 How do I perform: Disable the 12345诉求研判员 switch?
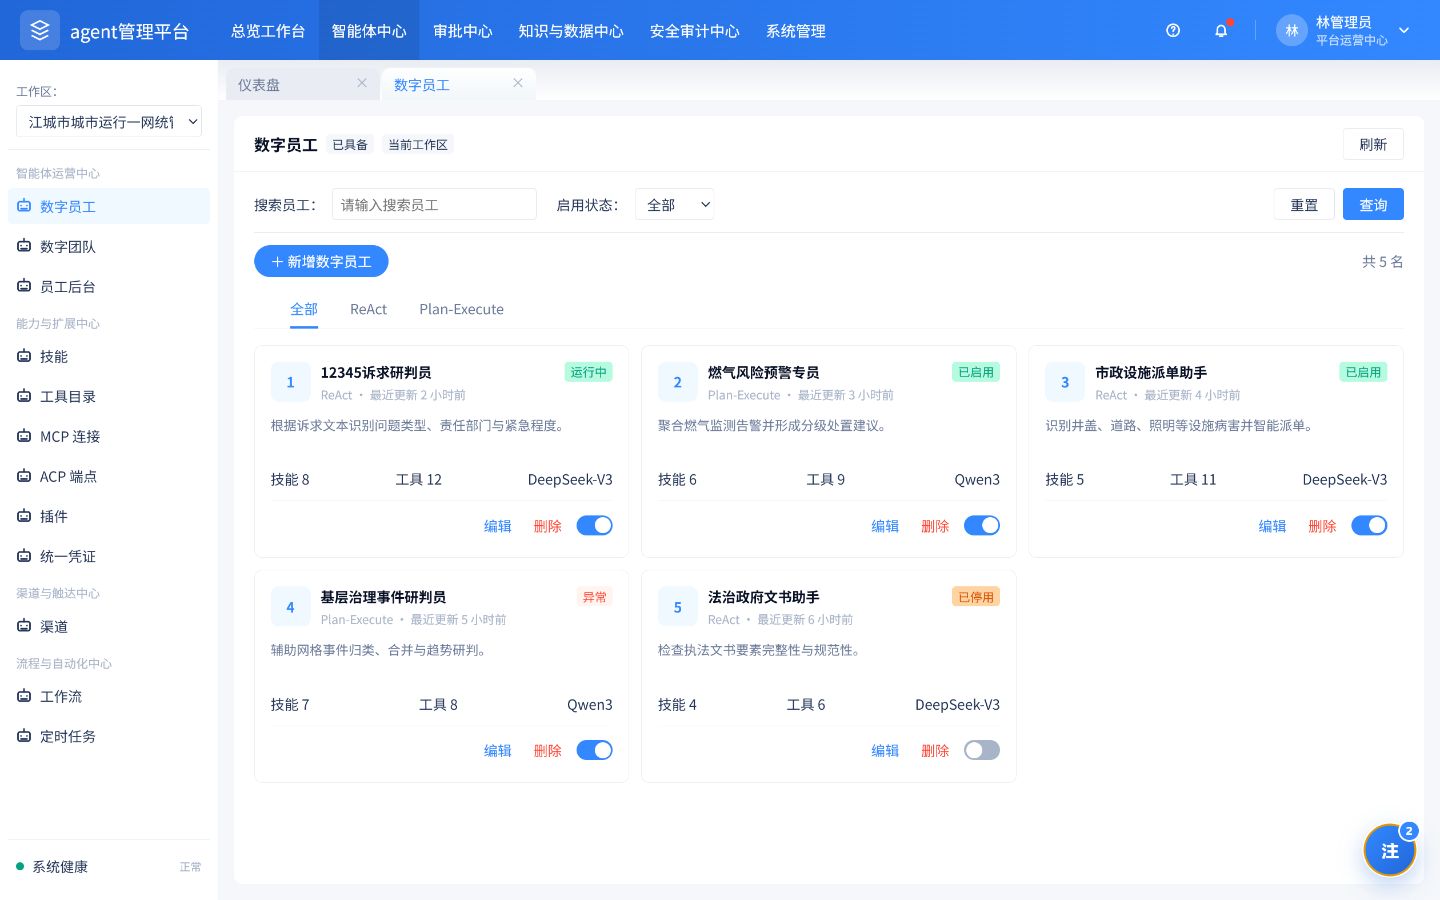[x=594, y=525]
